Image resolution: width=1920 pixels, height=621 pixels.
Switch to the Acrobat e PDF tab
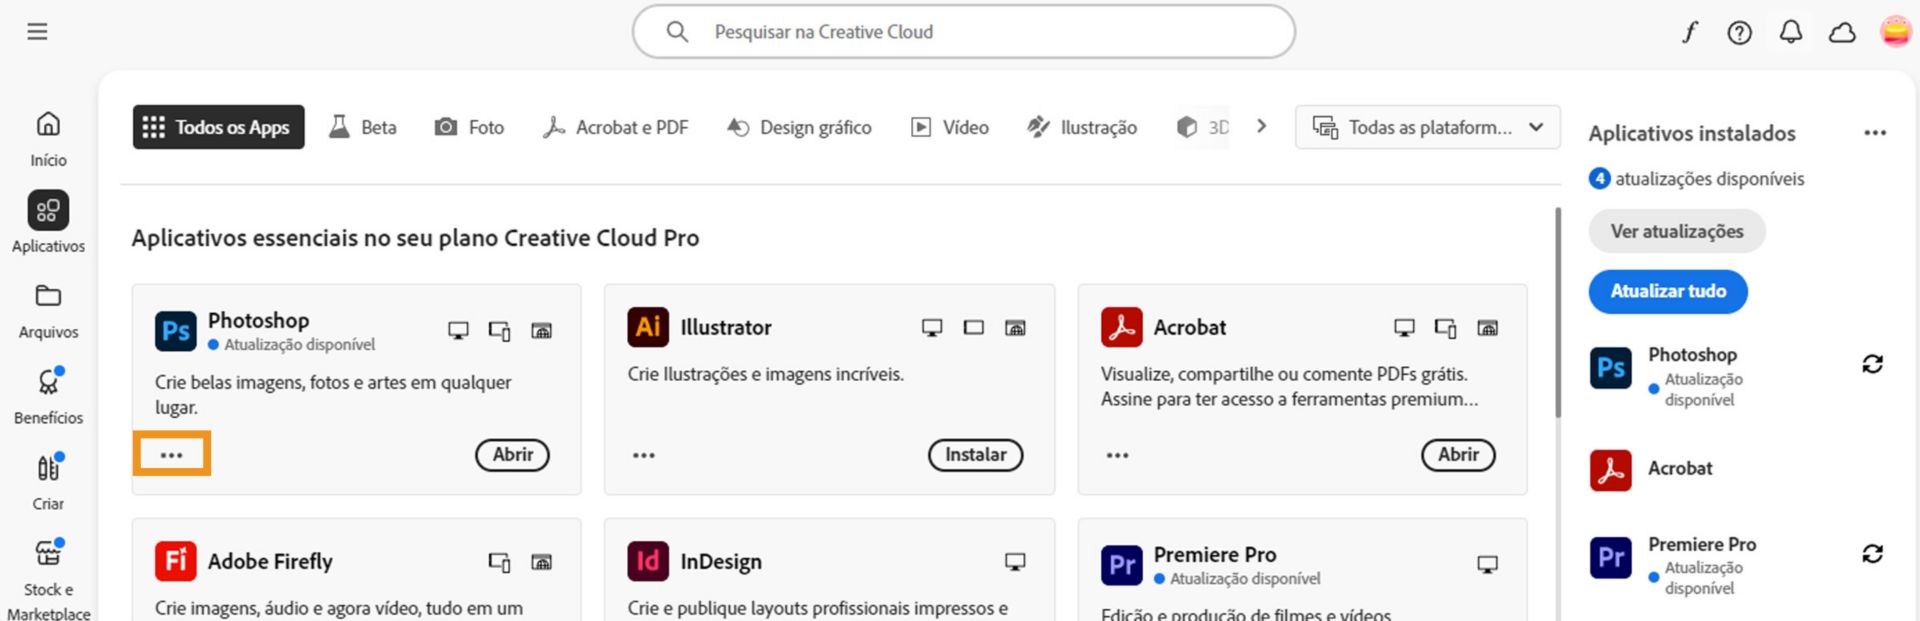click(615, 127)
